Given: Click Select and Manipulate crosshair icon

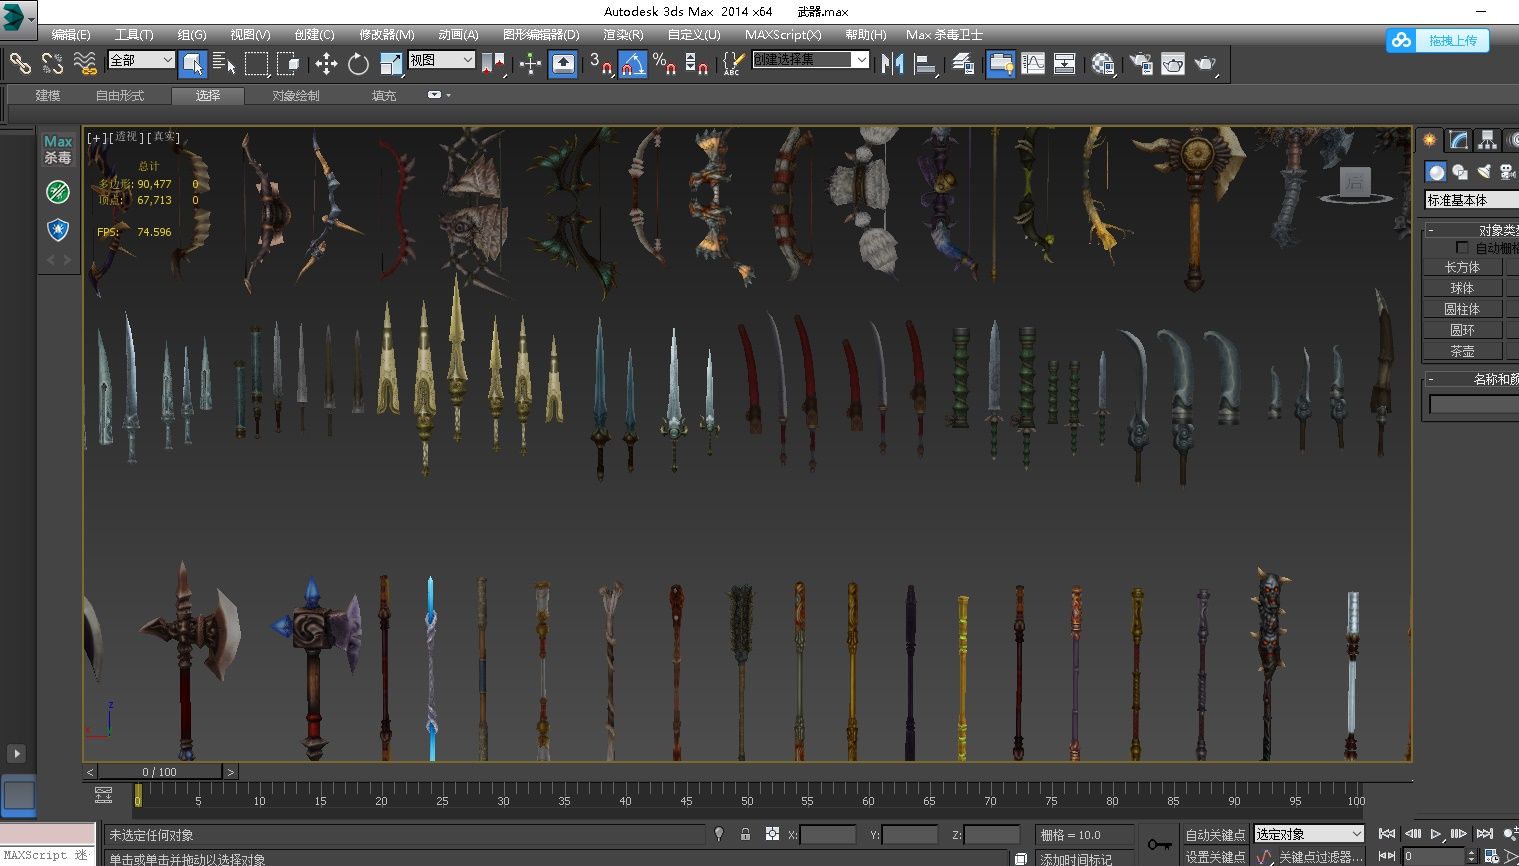Looking at the screenshot, I should (530, 64).
